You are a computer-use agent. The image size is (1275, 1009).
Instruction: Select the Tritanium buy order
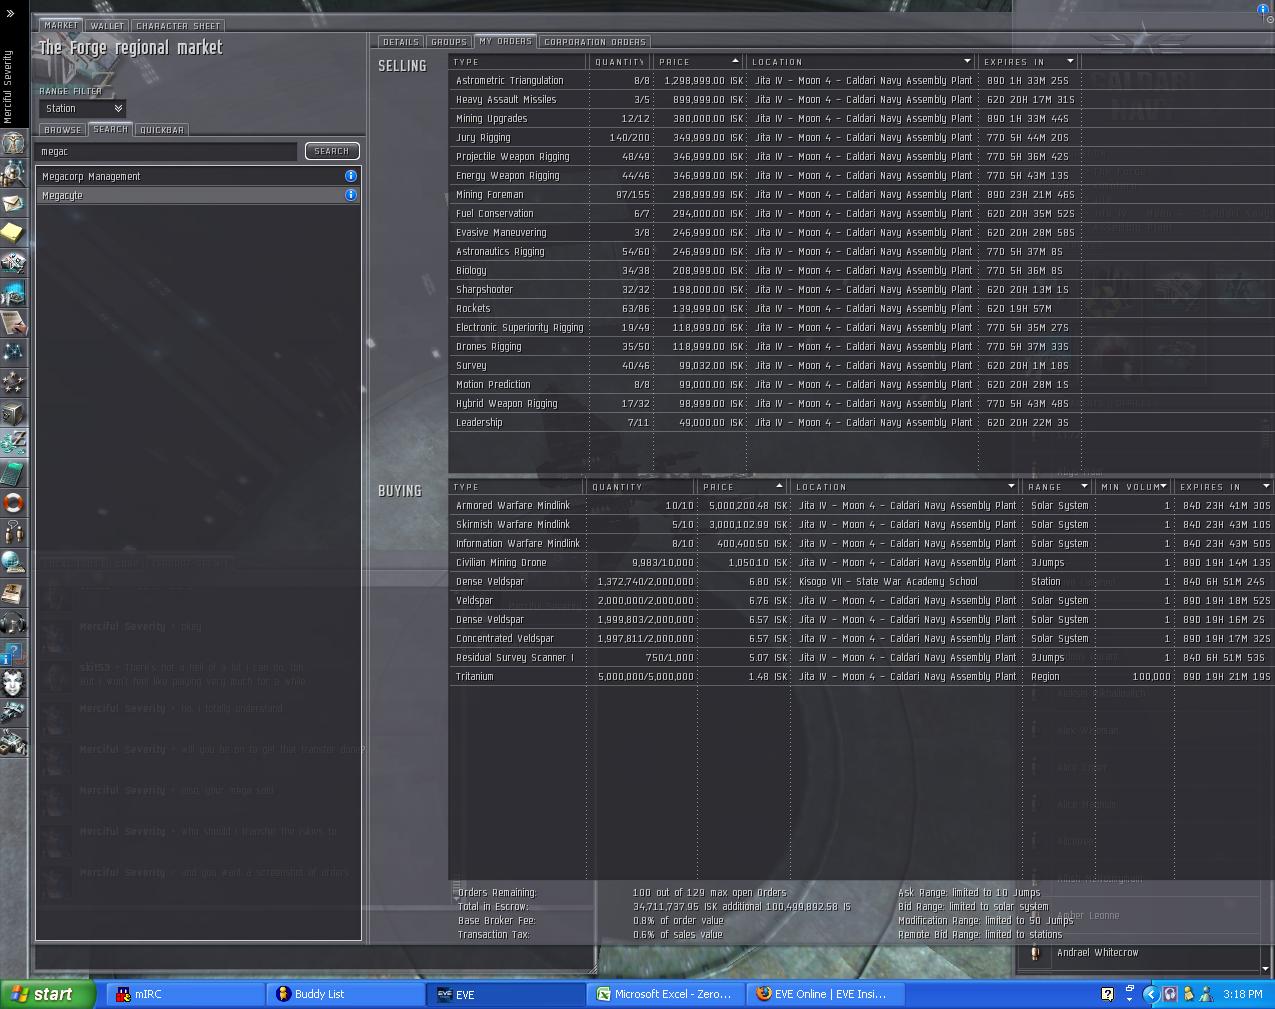(x=862, y=676)
